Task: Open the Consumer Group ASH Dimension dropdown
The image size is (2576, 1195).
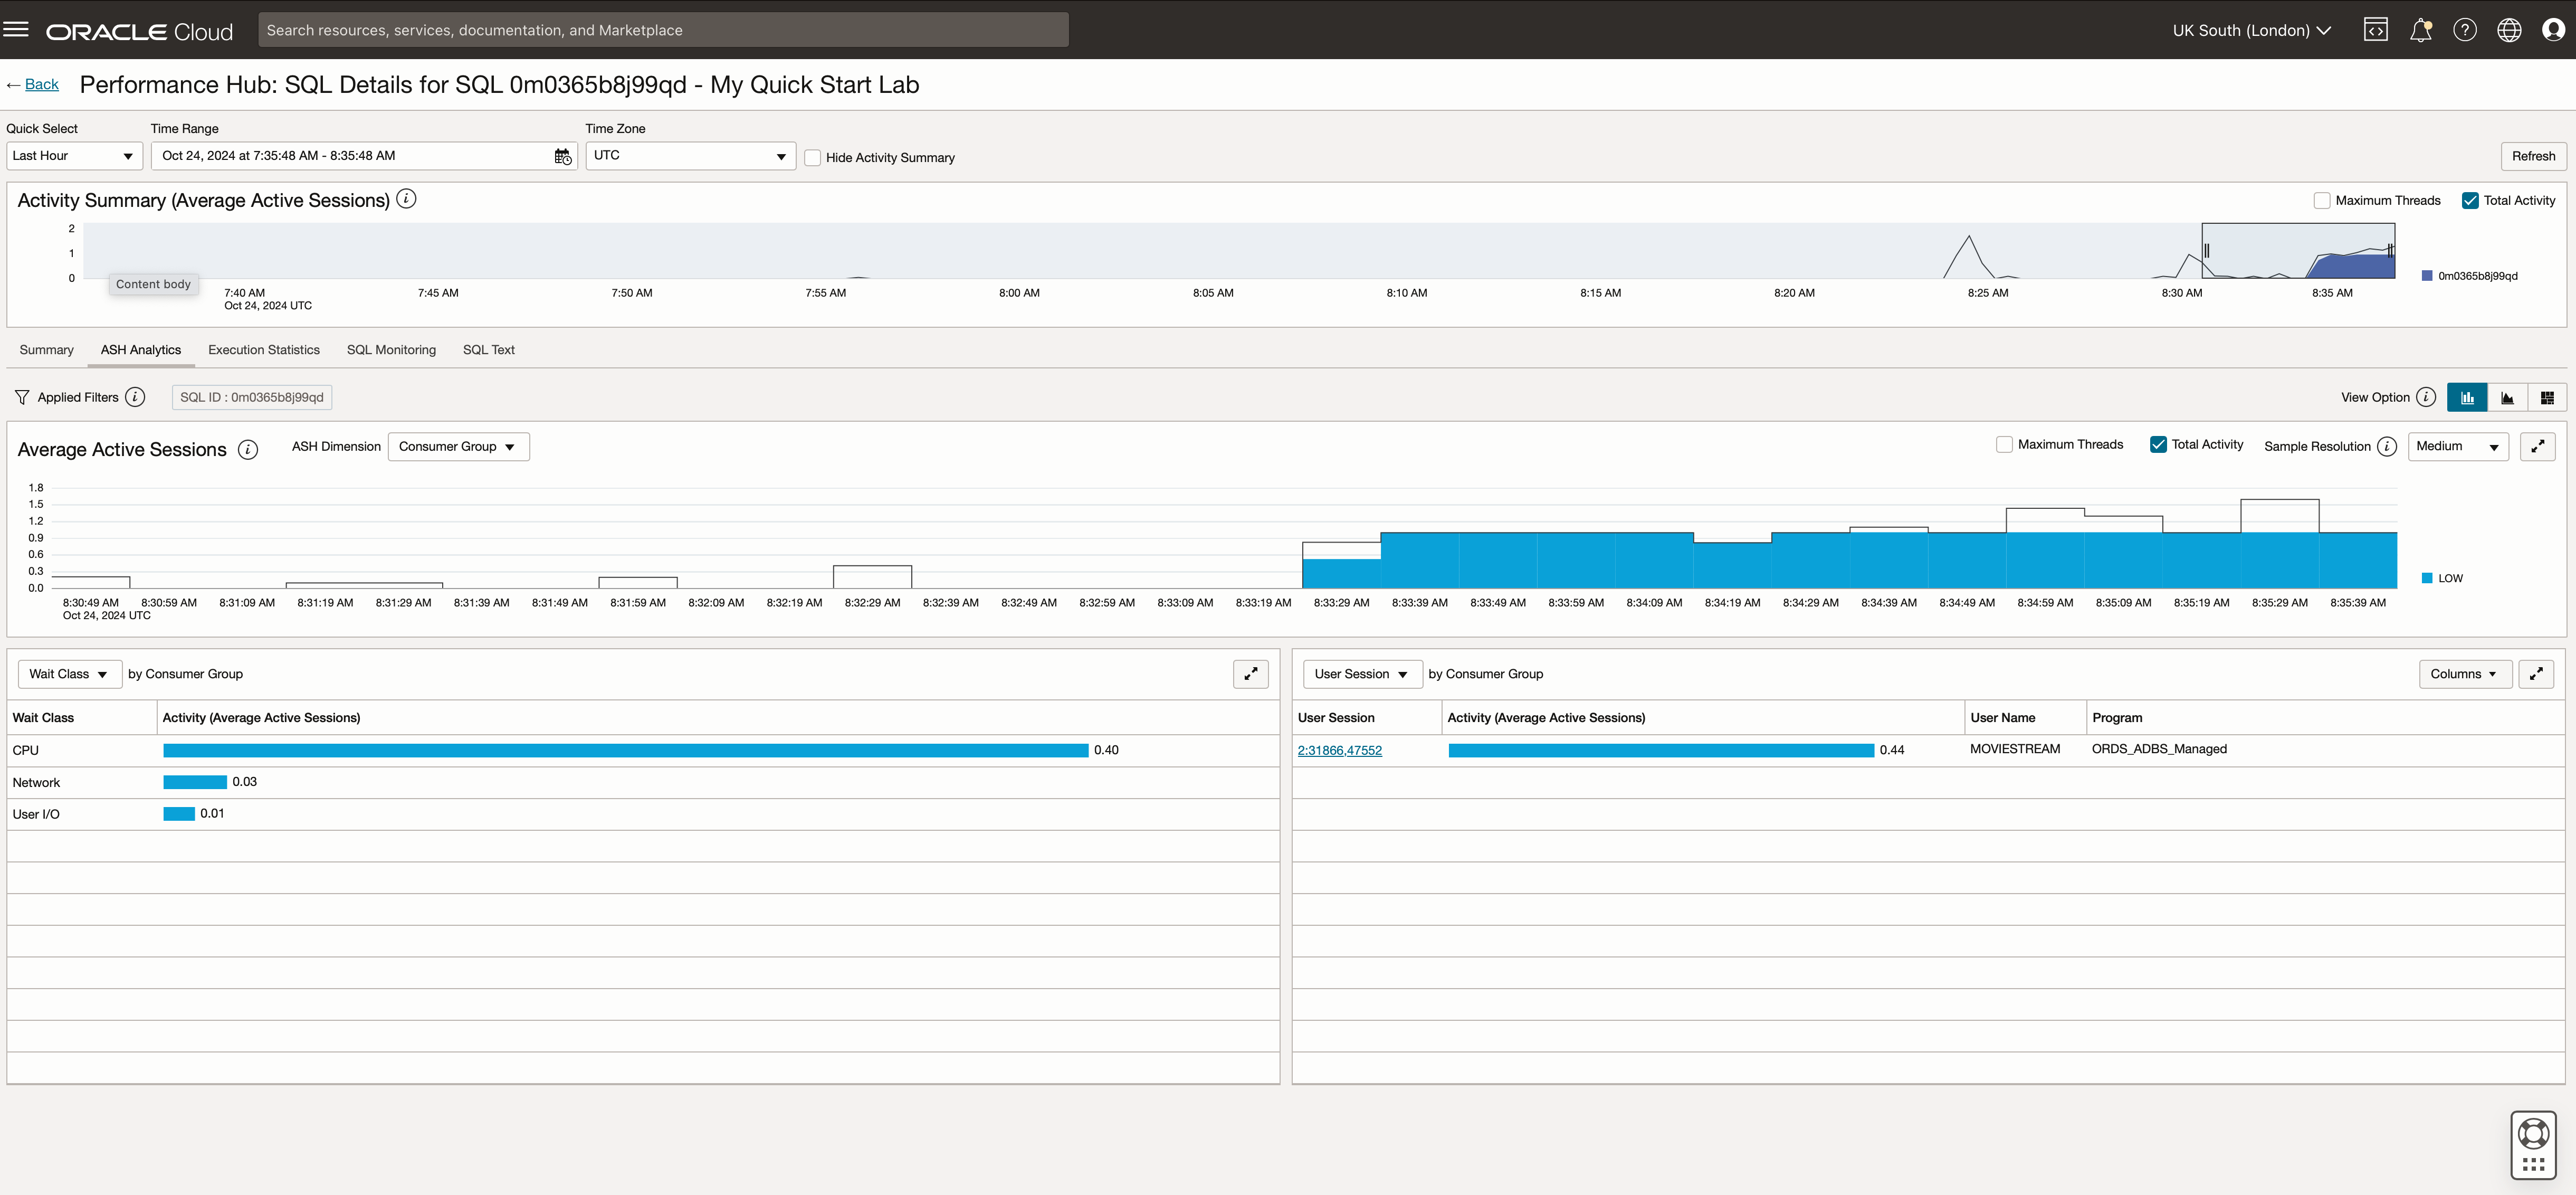Action: (458, 447)
